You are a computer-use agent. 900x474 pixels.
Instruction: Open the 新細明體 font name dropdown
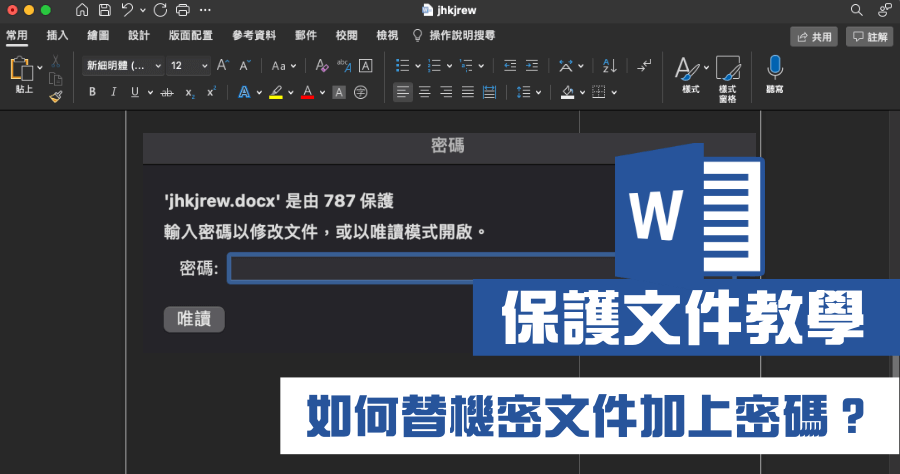tap(123, 66)
